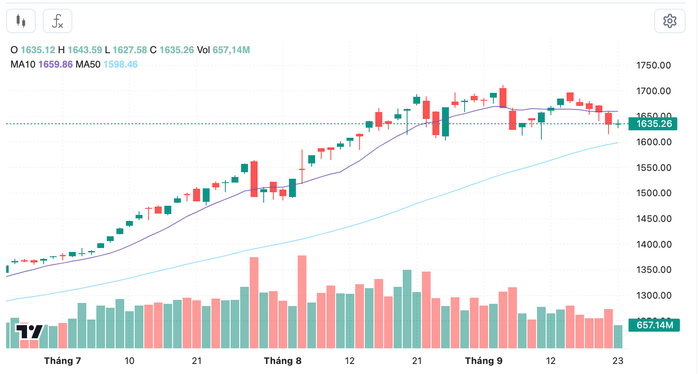The image size is (700, 374).
Task: Click the closing price value 1635.26 in header
Action: click(x=177, y=50)
